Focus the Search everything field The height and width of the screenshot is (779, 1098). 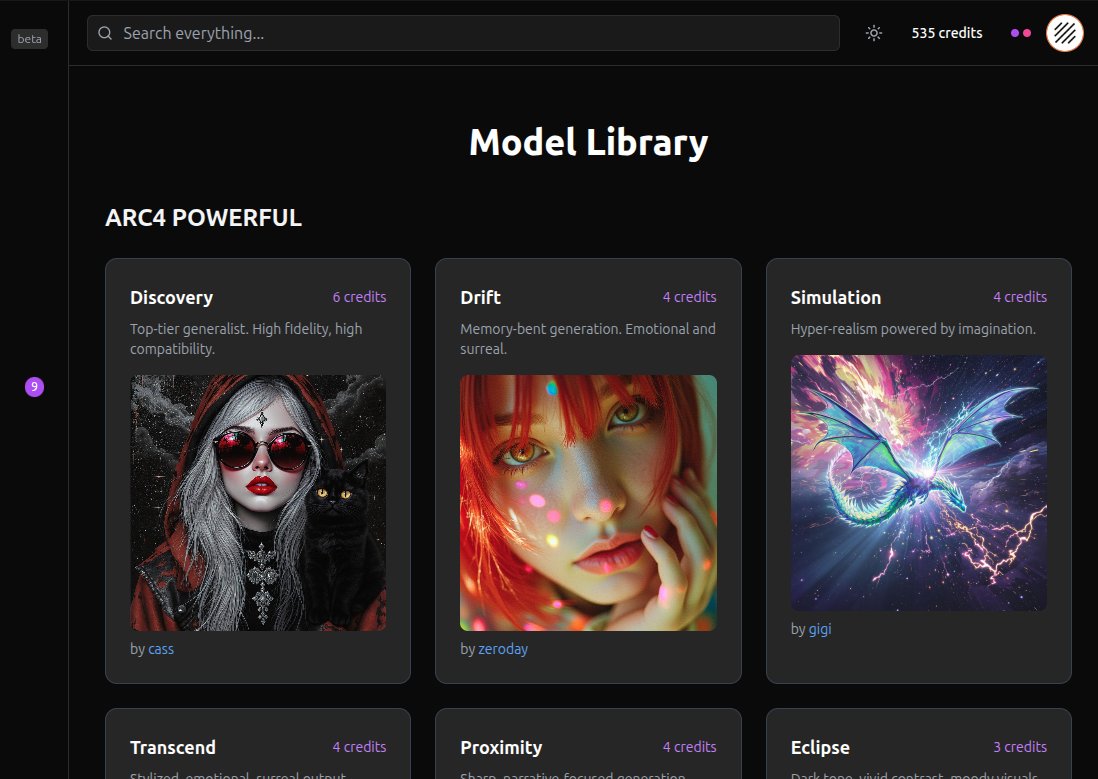463,33
